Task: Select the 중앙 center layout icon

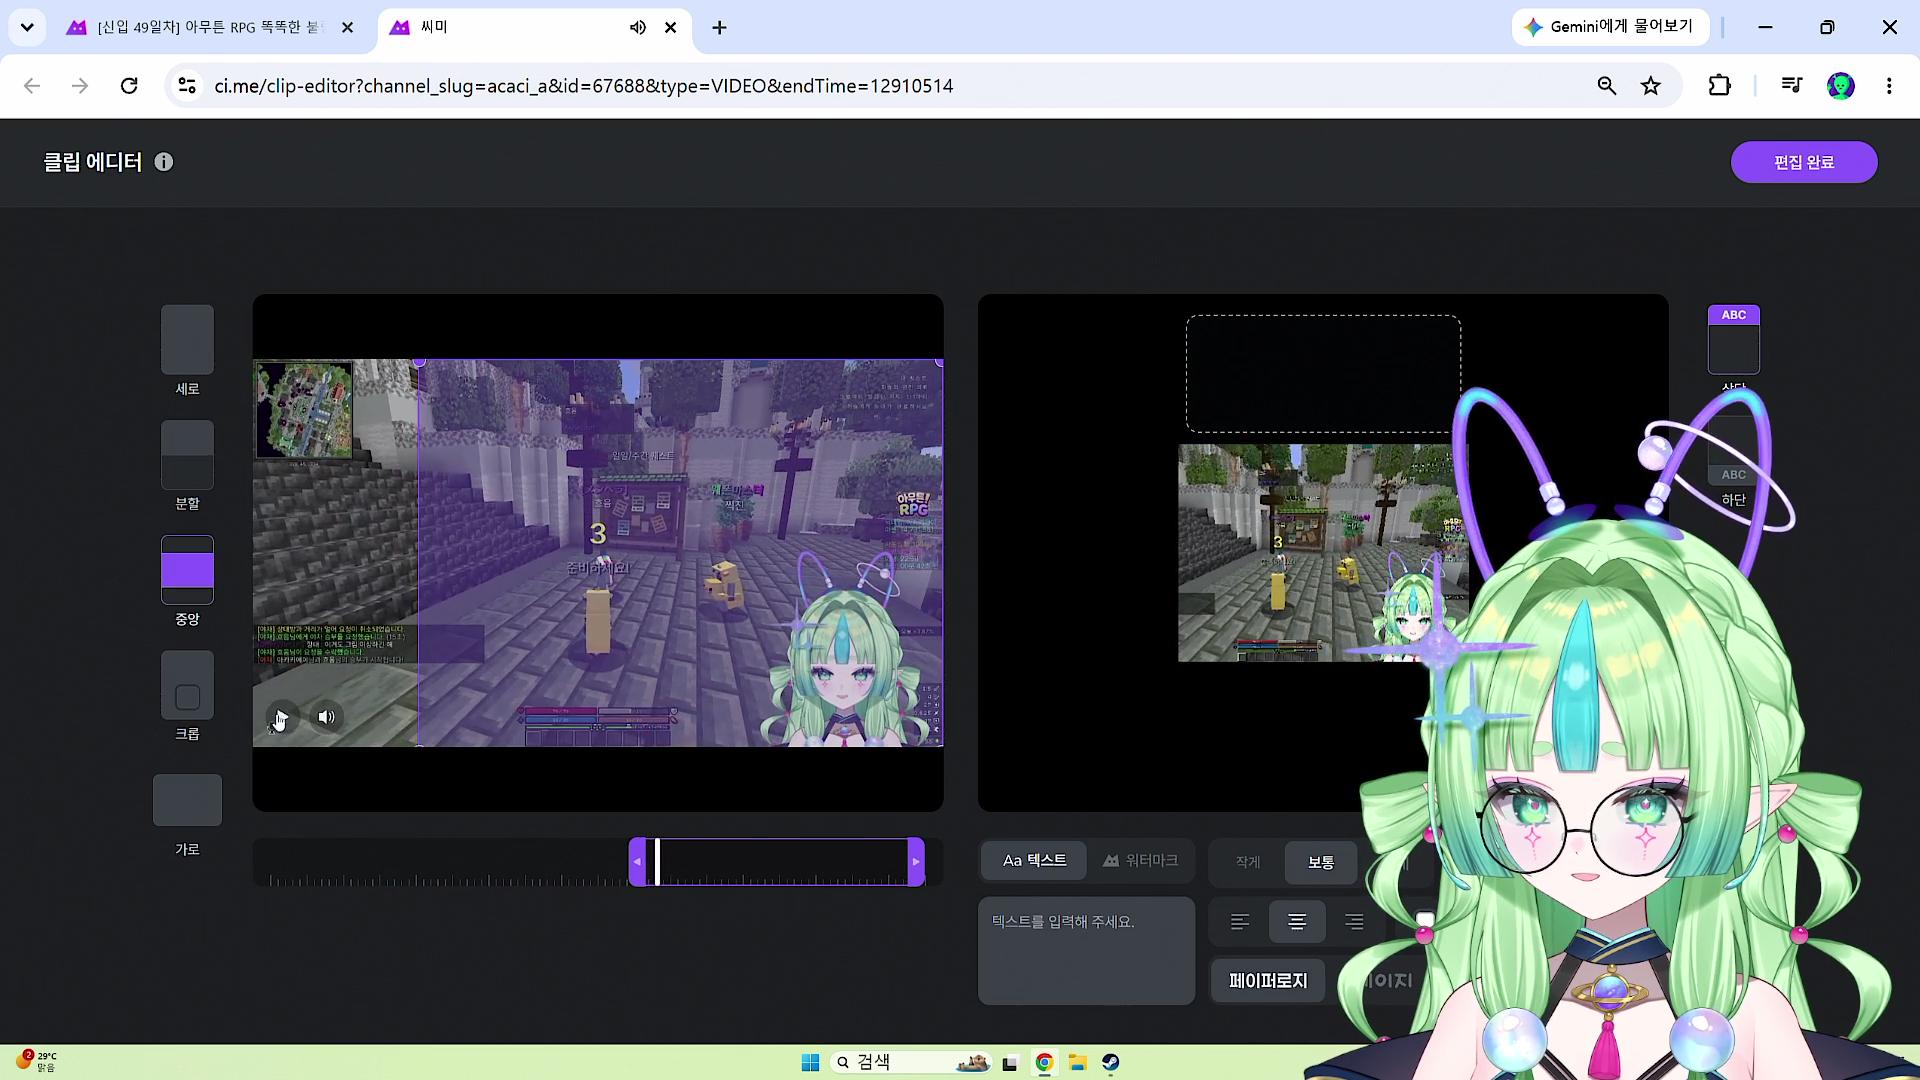Action: click(x=187, y=570)
